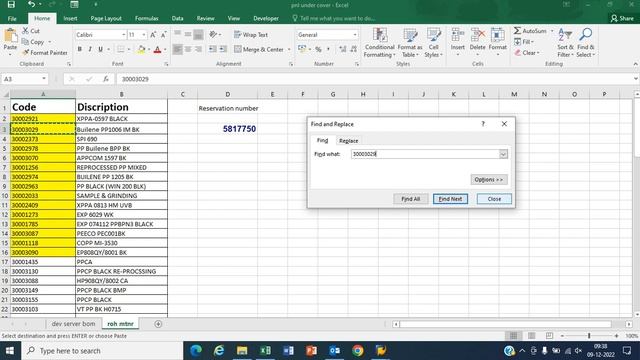Viewport: 640px width, 360px height.
Task: Click Name Box showing A3
Action: click(24, 79)
